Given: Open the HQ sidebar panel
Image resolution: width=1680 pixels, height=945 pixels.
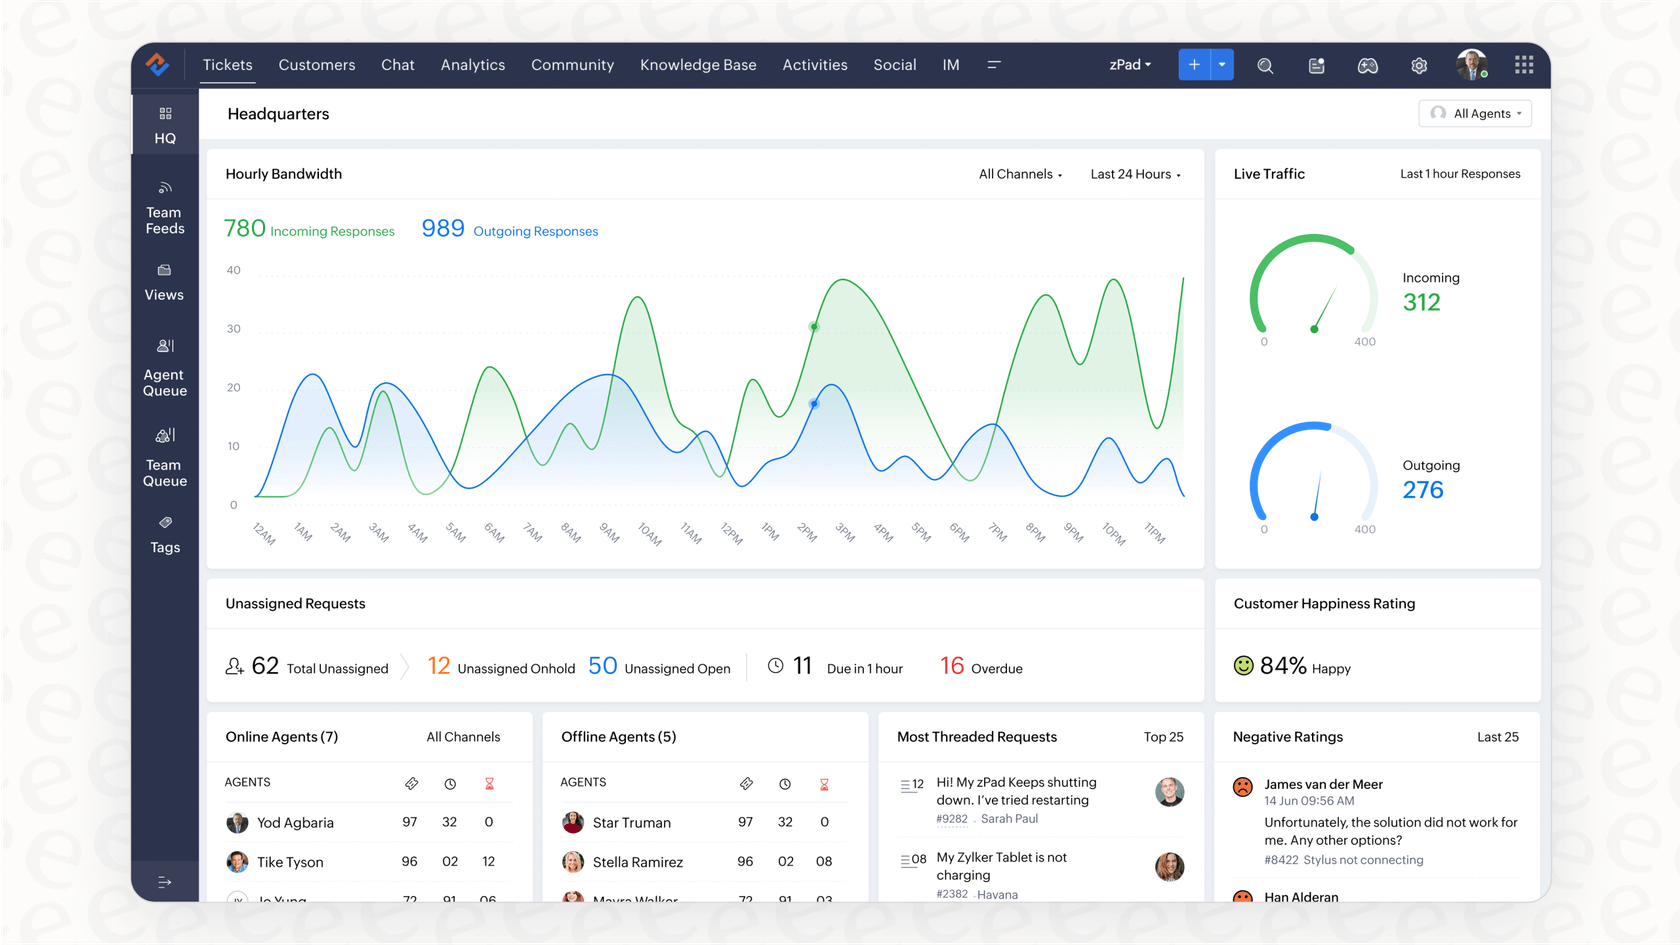Looking at the screenshot, I should pos(164,124).
